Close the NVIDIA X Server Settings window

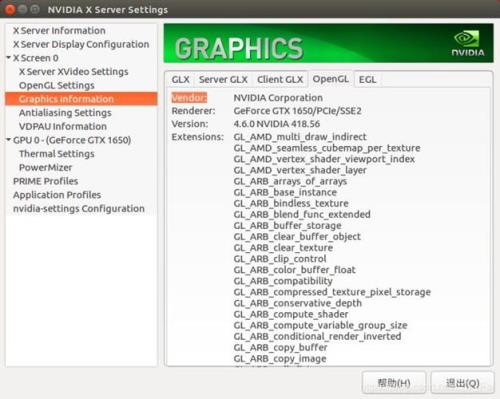tap(10, 9)
